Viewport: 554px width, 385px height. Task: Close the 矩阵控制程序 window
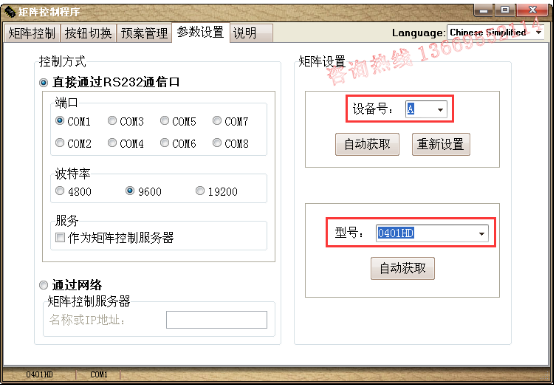532,10
